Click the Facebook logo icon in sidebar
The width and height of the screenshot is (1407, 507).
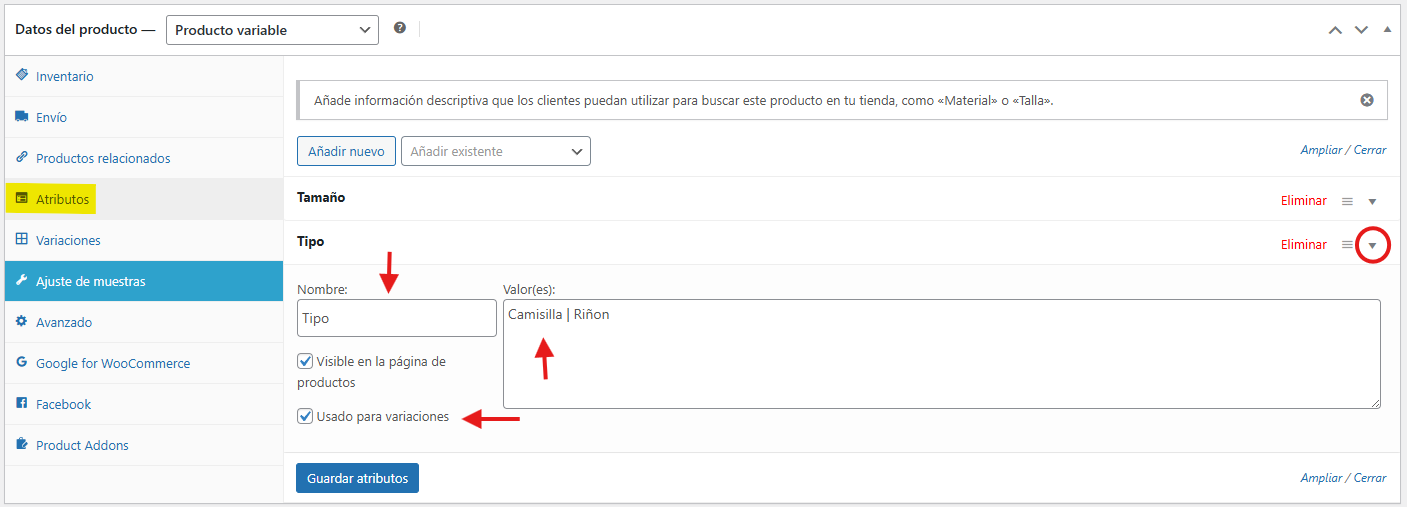(22, 404)
